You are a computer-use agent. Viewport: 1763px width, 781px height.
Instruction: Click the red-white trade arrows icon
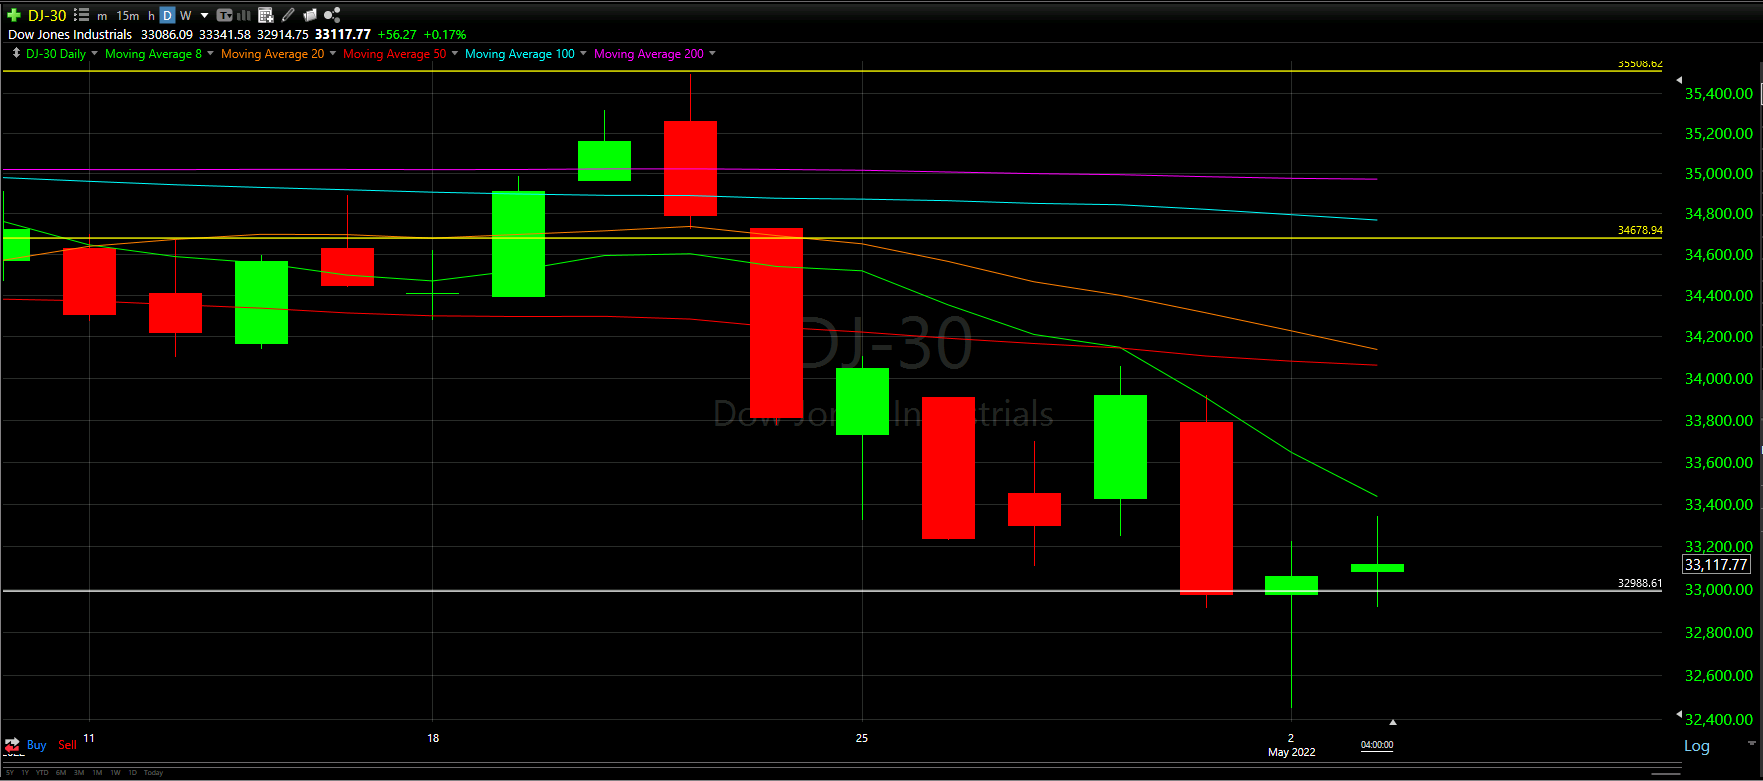coord(12,745)
